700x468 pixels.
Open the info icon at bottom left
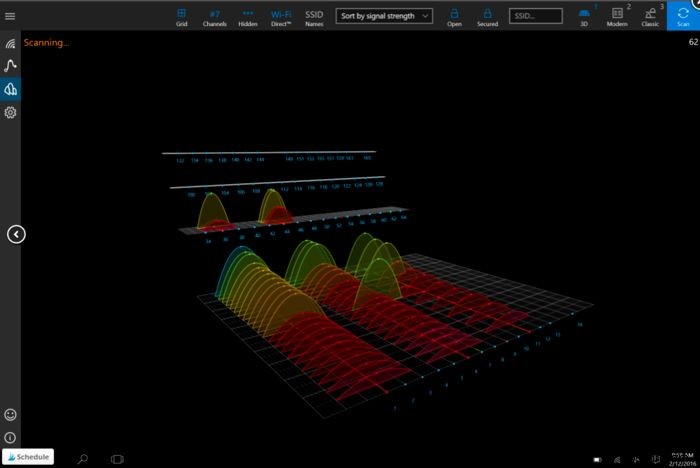click(x=10, y=437)
